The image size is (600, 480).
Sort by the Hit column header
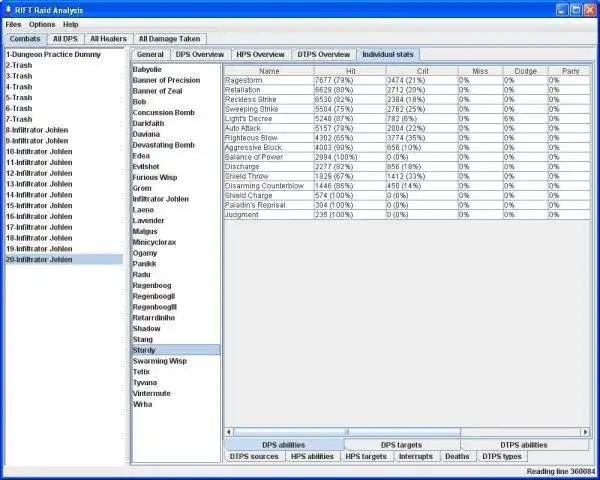(351, 71)
